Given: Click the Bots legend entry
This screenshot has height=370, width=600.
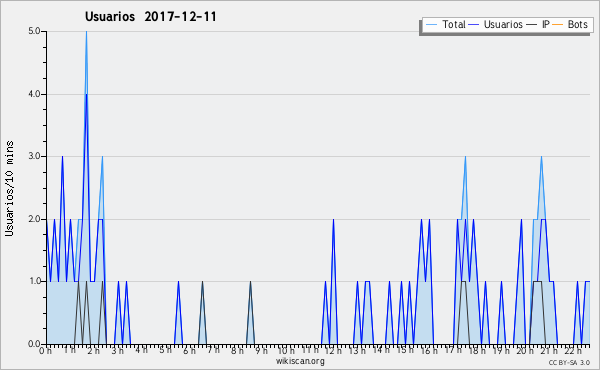Looking at the screenshot, I should [x=570, y=24].
